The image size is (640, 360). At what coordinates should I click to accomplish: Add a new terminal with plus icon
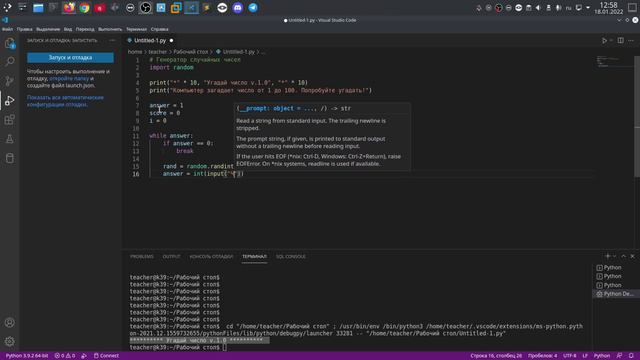coord(607,256)
